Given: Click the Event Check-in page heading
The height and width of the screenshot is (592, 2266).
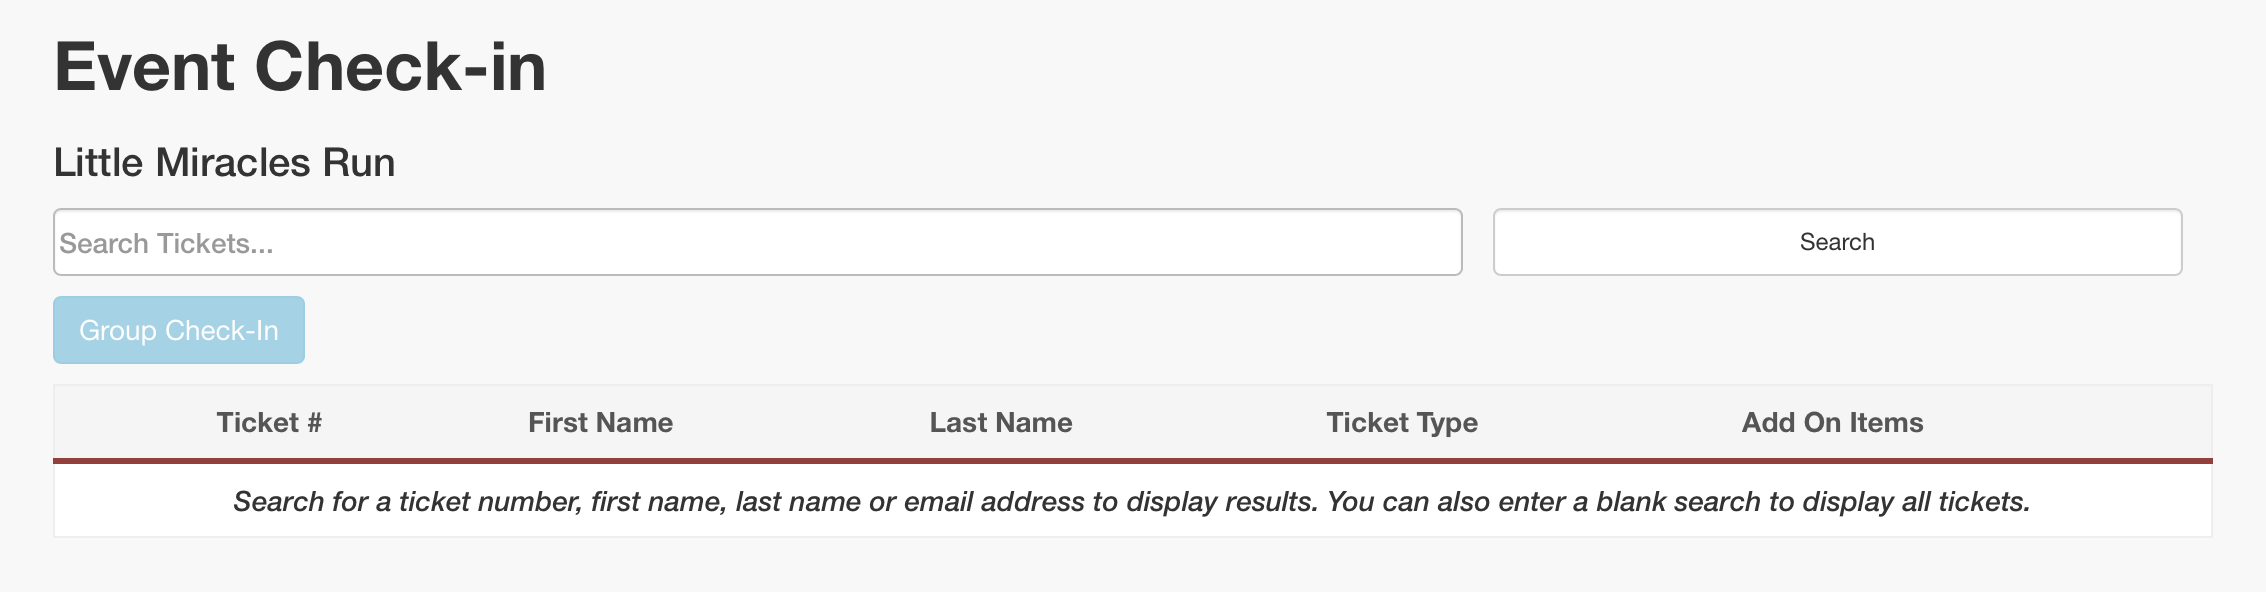Looking at the screenshot, I should 300,67.
